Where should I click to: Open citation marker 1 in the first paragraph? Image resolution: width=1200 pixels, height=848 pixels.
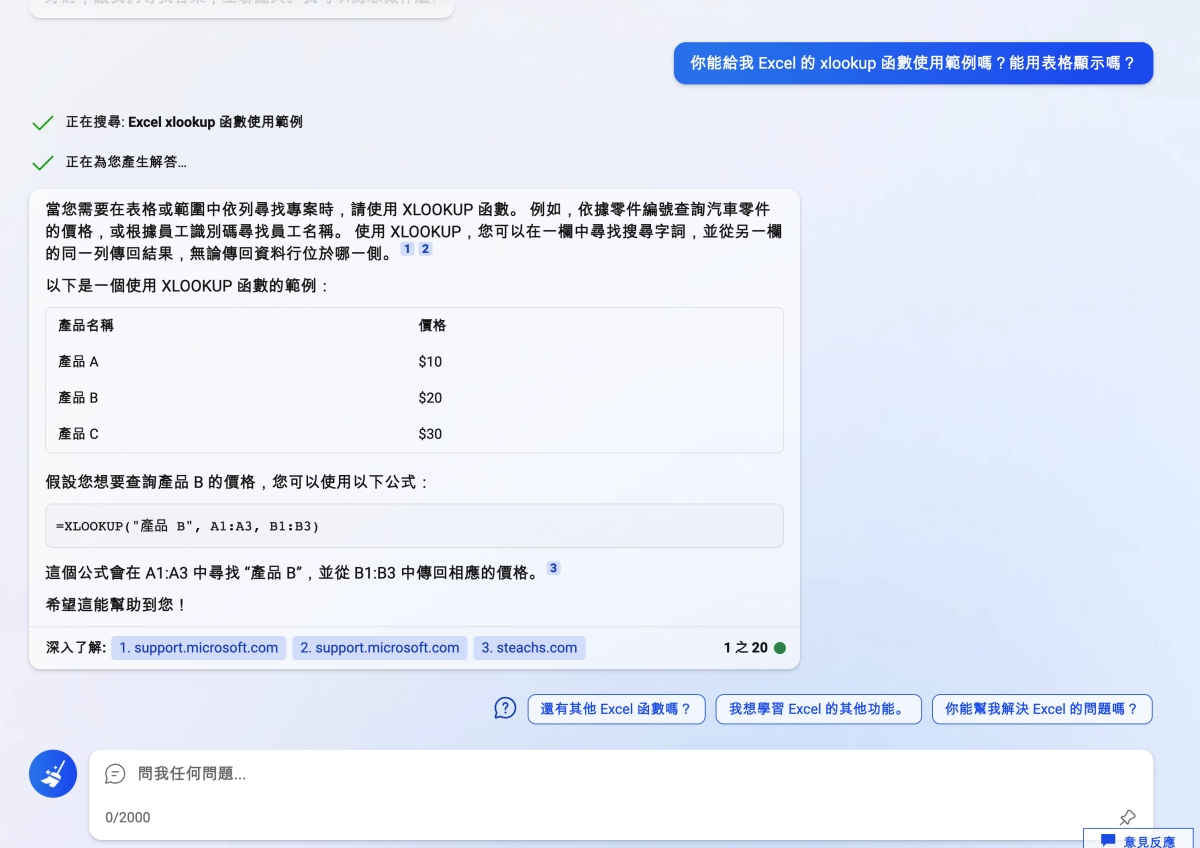(407, 249)
